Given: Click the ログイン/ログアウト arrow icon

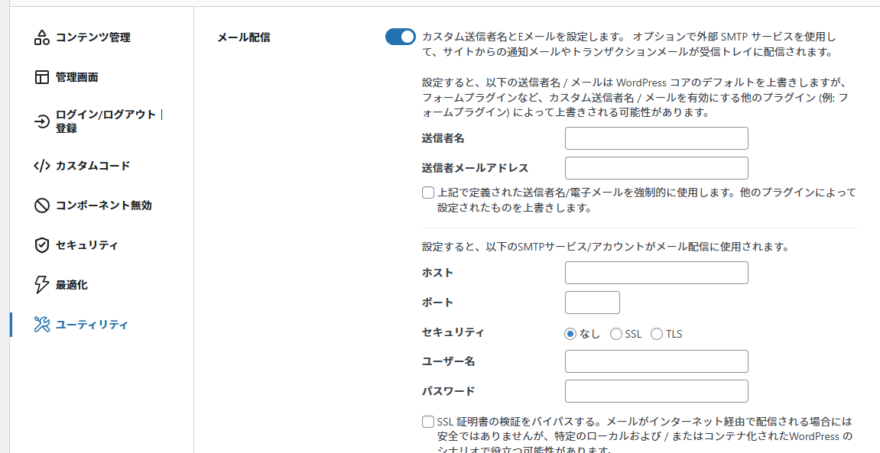Looking at the screenshot, I should pyautogui.click(x=41, y=121).
